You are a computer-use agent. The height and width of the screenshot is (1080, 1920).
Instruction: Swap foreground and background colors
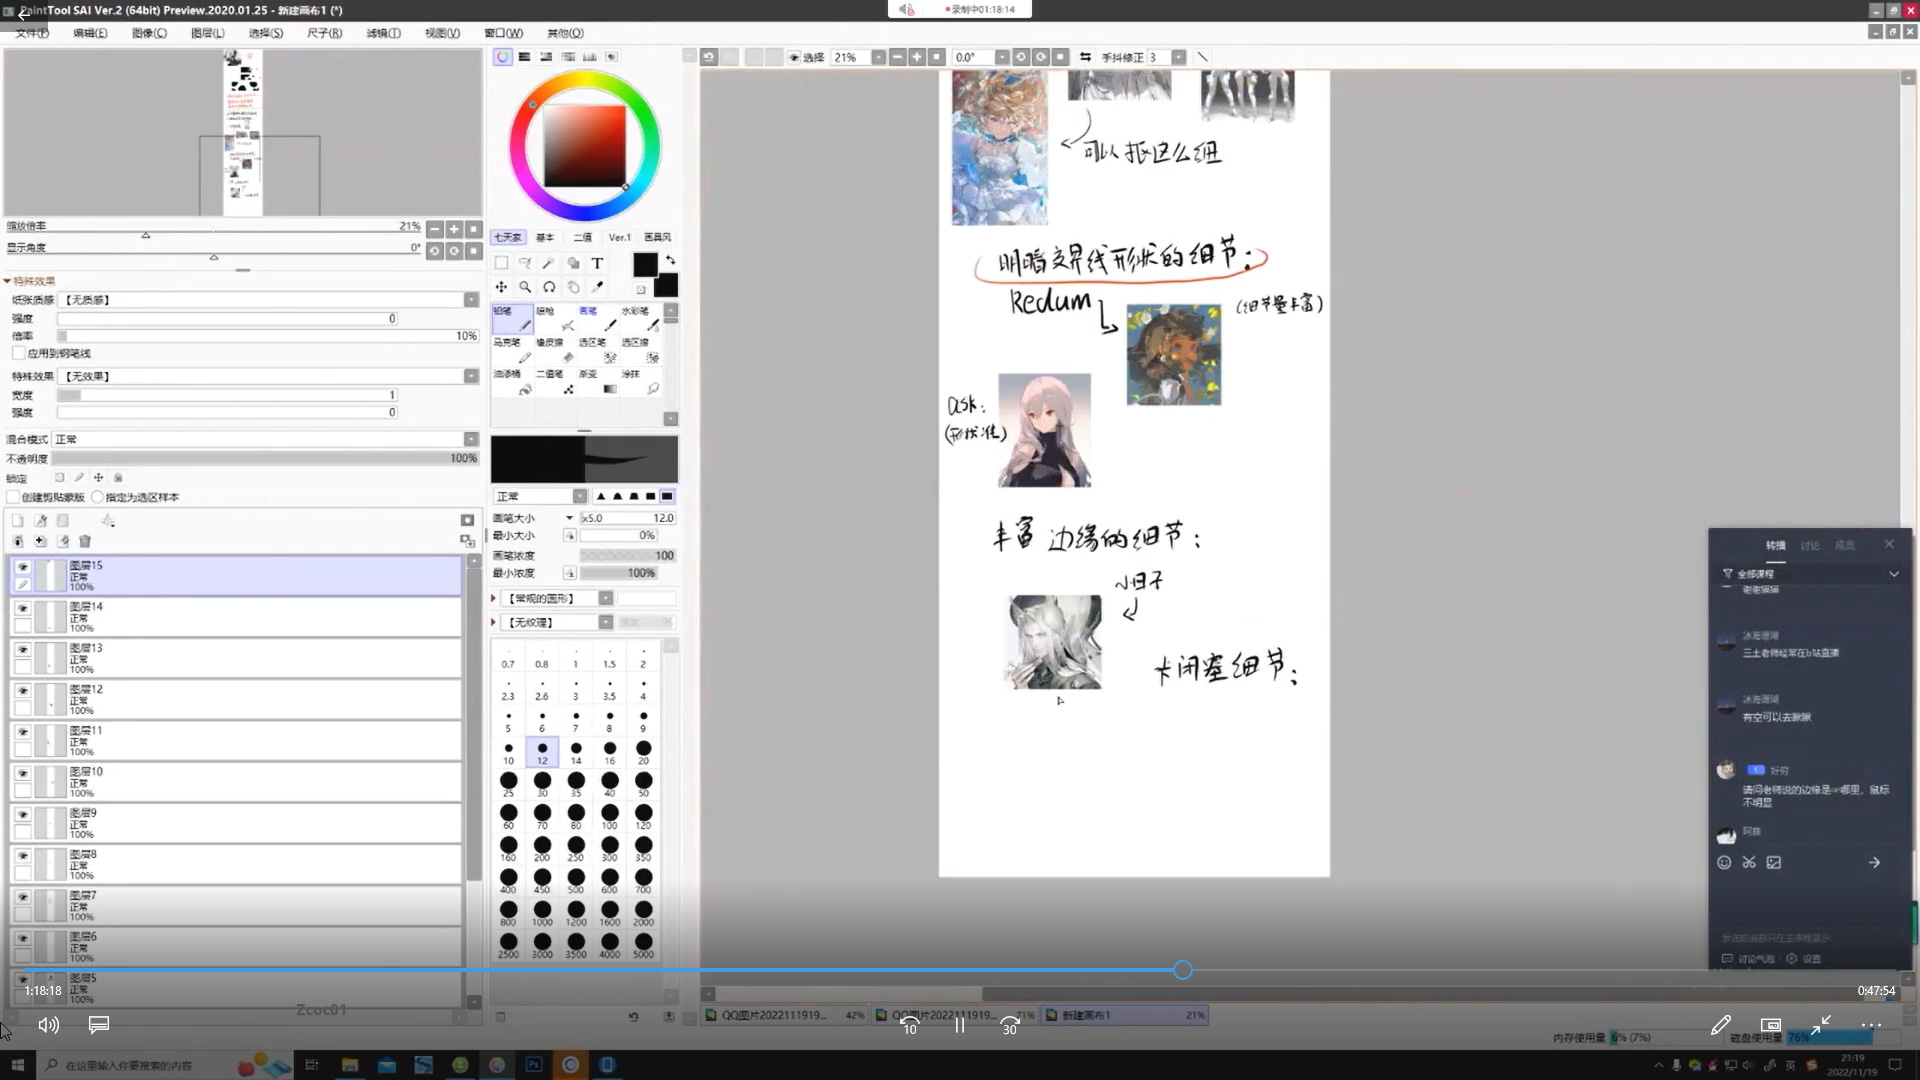(670, 260)
